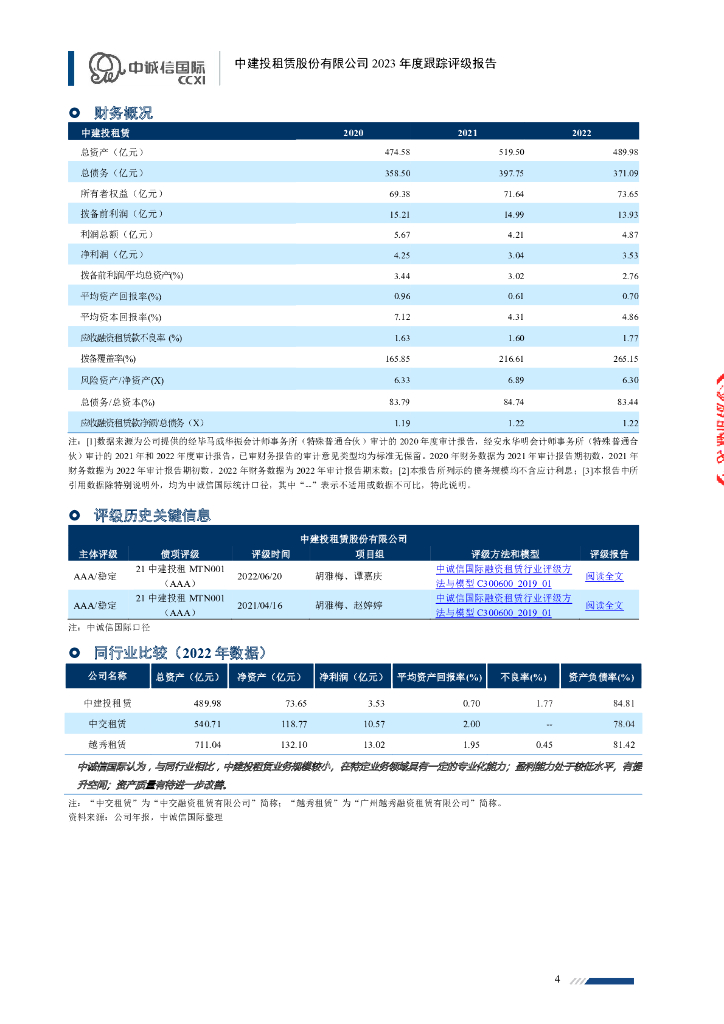Click the 主体评级 column header
The width and height of the screenshot is (724, 1024).
pyautogui.click(x=98, y=554)
